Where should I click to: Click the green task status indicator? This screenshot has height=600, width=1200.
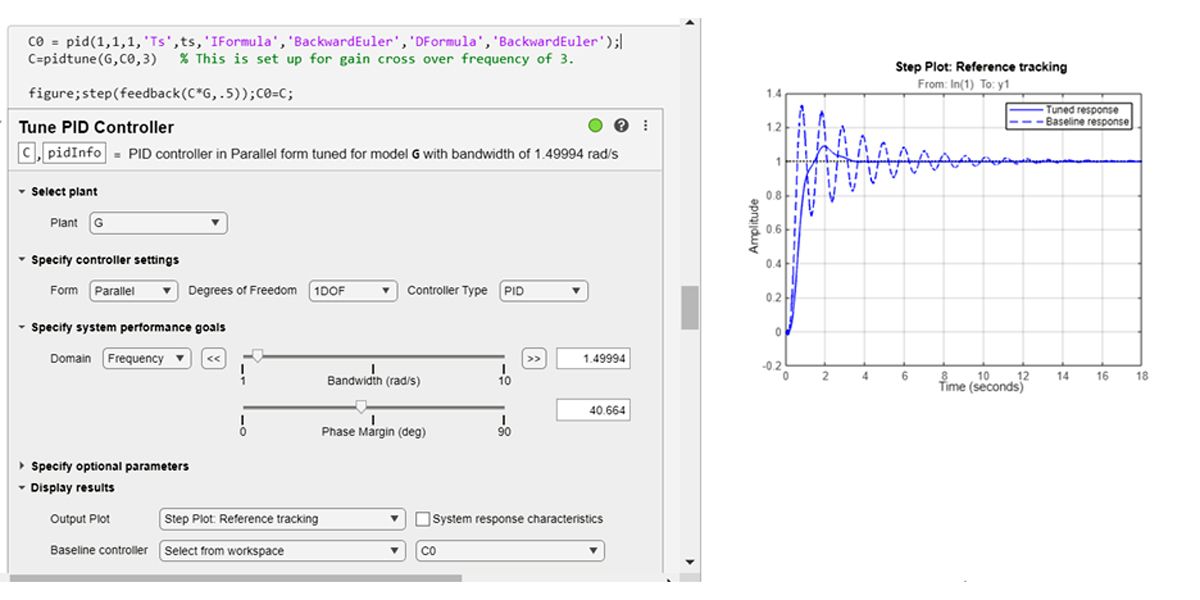coord(594,125)
